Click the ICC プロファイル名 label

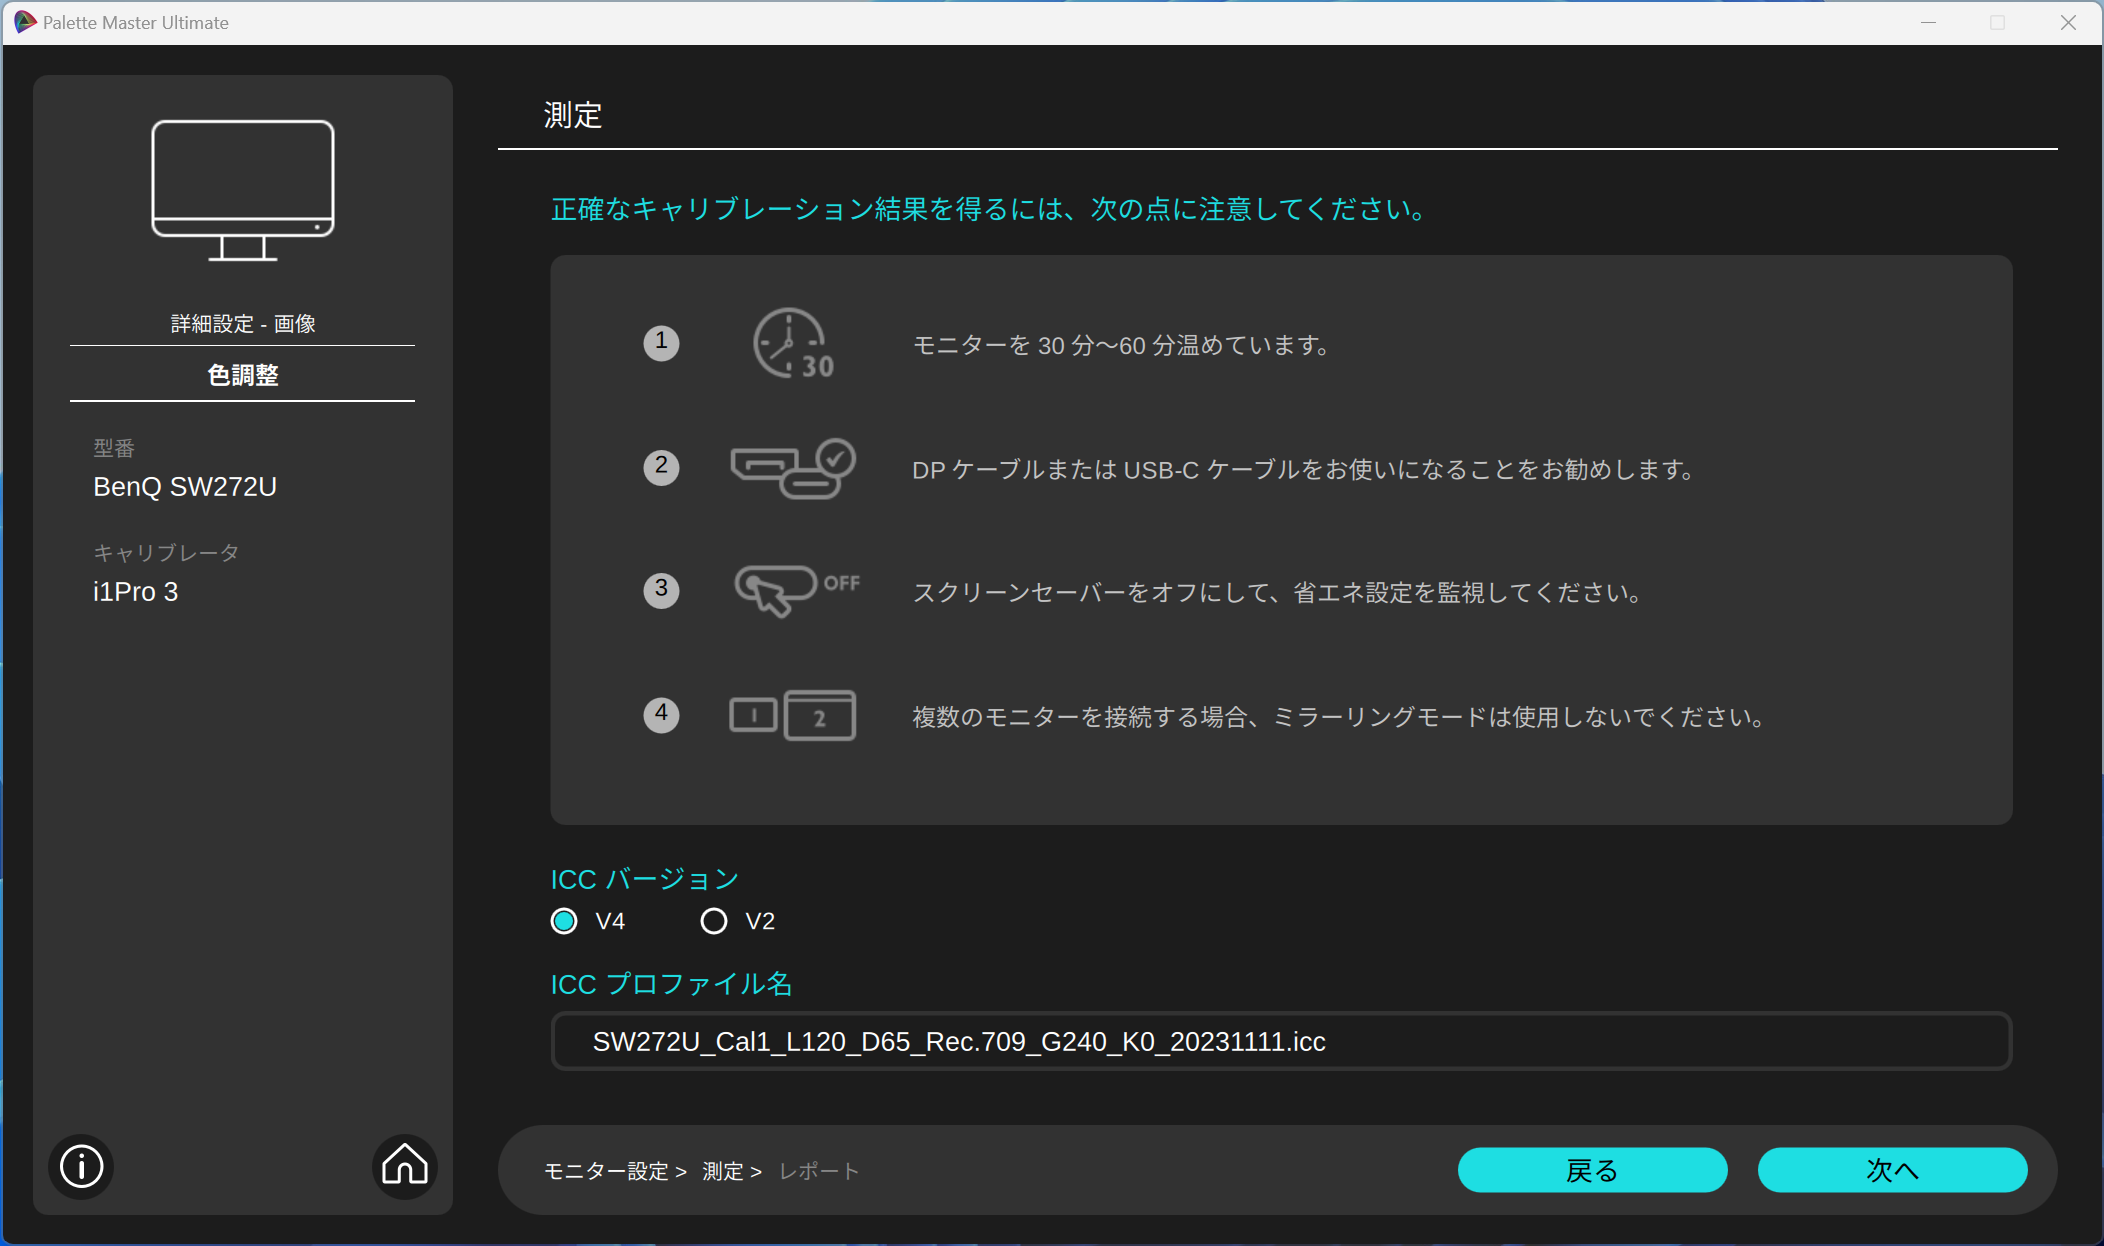coord(671,984)
